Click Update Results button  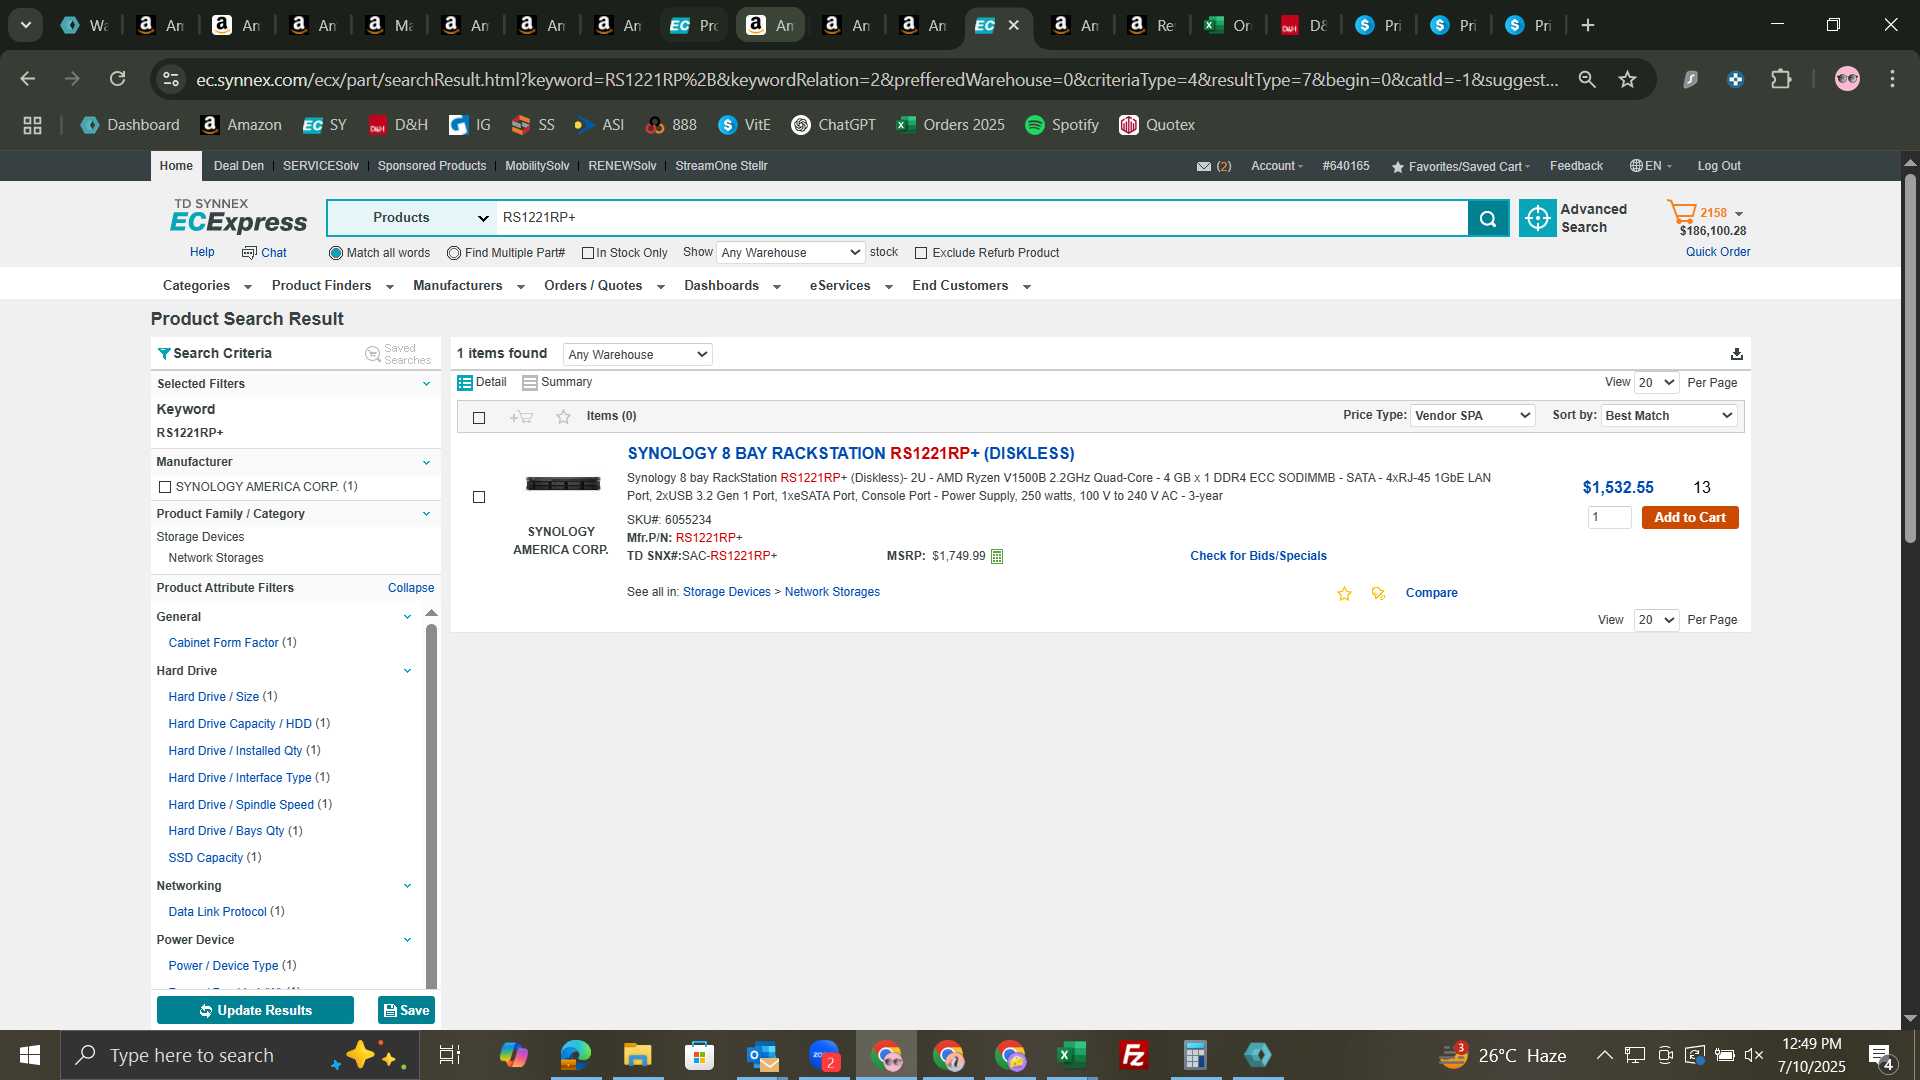tap(255, 1011)
